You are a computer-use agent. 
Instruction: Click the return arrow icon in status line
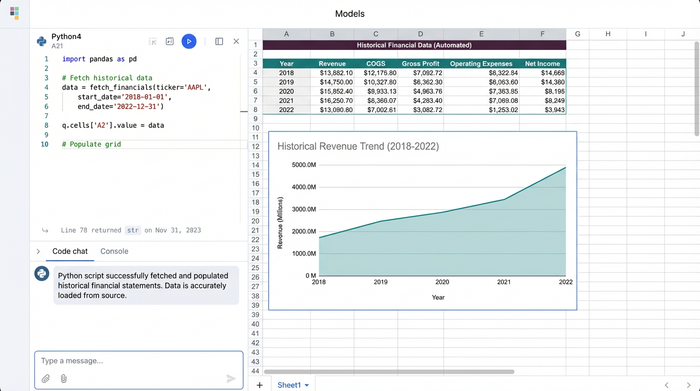pos(45,230)
